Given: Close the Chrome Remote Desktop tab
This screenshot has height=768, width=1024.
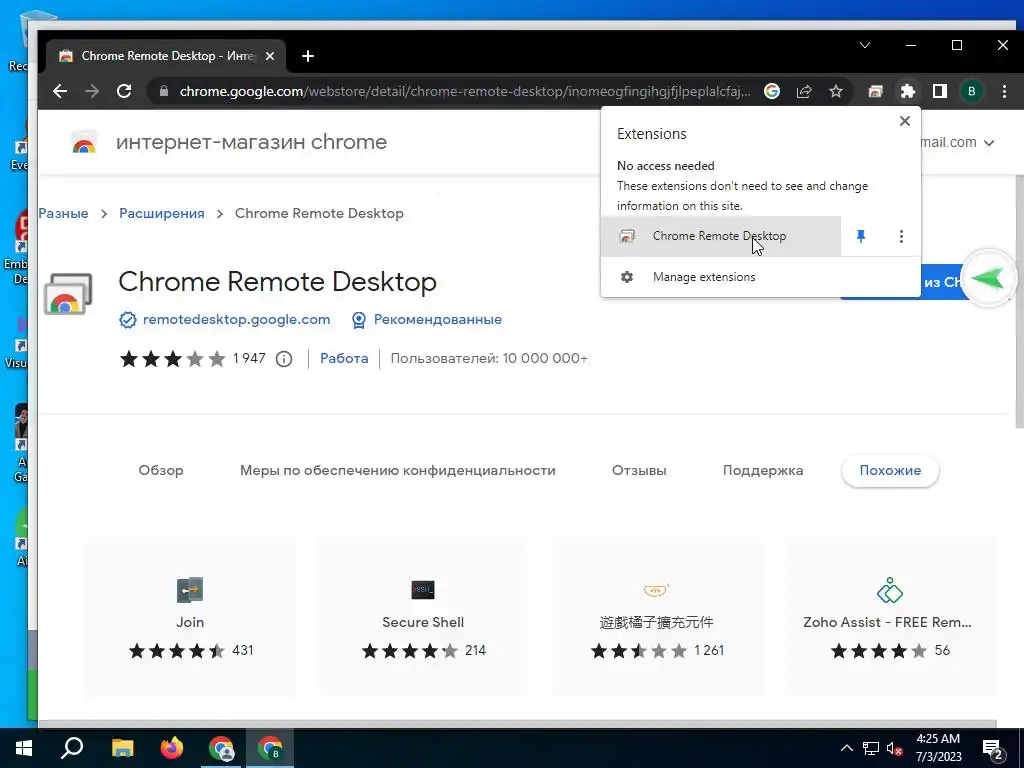Looking at the screenshot, I should pyautogui.click(x=270, y=56).
